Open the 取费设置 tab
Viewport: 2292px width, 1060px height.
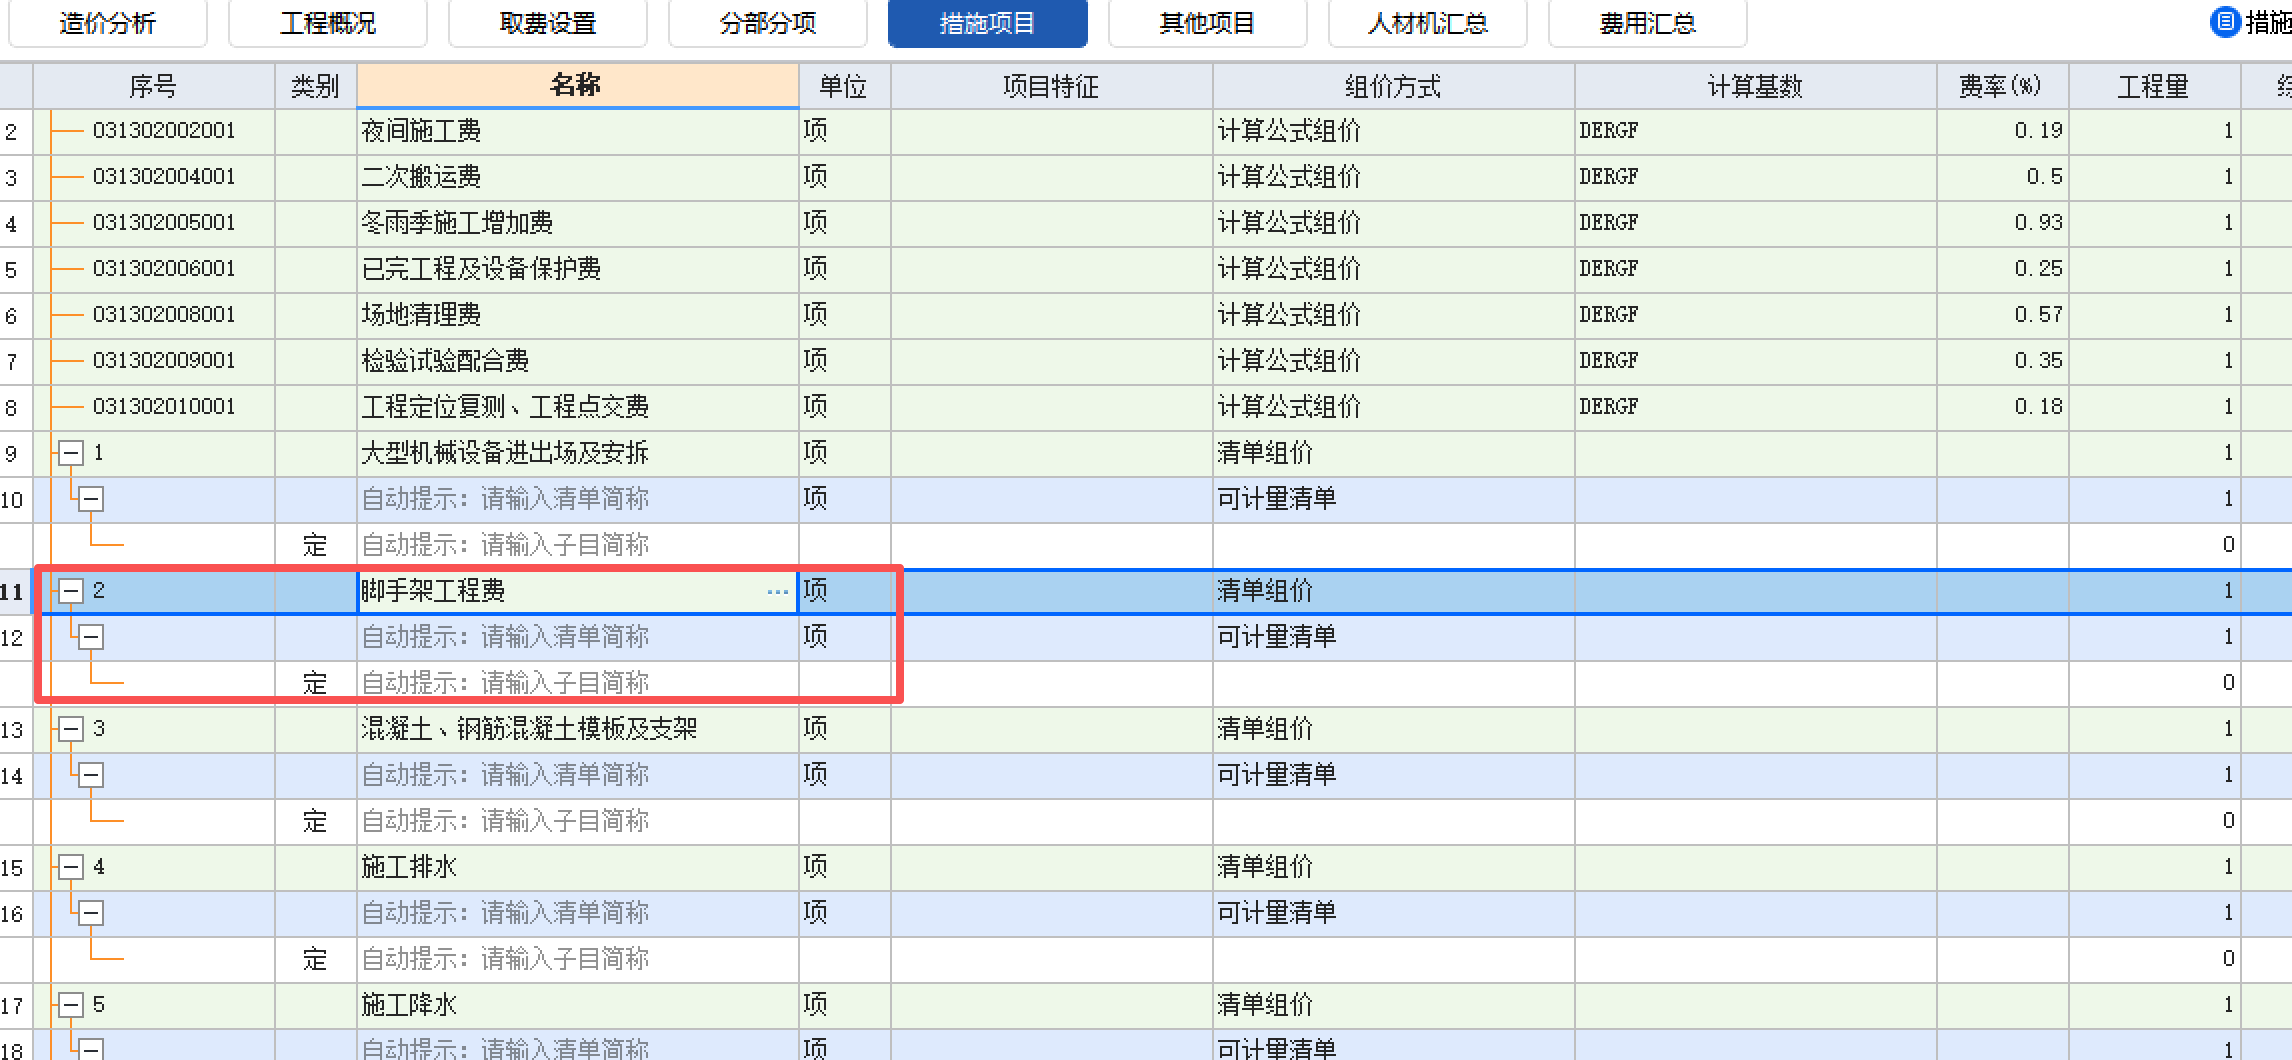click(x=547, y=23)
